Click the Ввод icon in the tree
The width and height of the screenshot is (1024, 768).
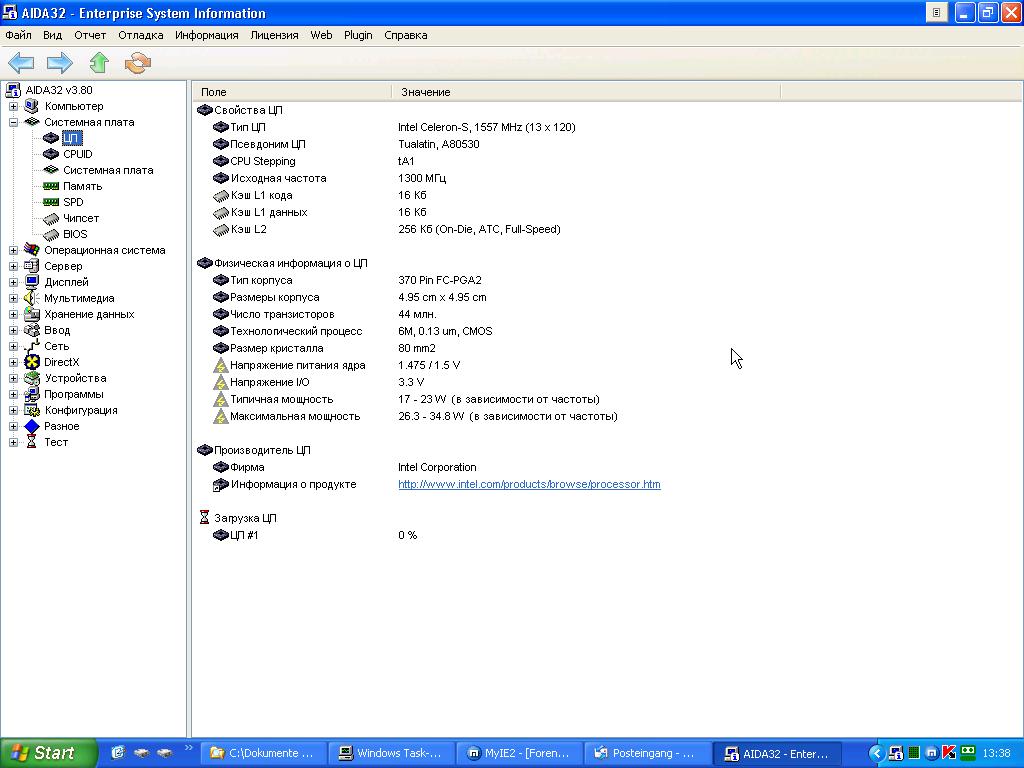[31, 330]
